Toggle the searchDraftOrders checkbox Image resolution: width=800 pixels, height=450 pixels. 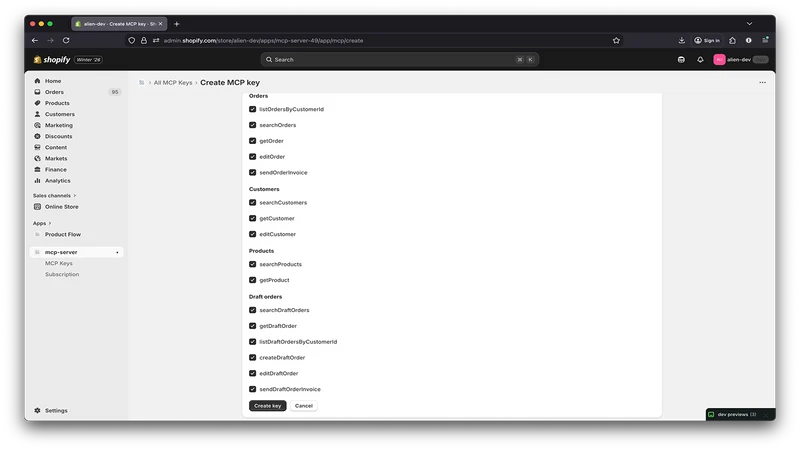[x=253, y=310]
